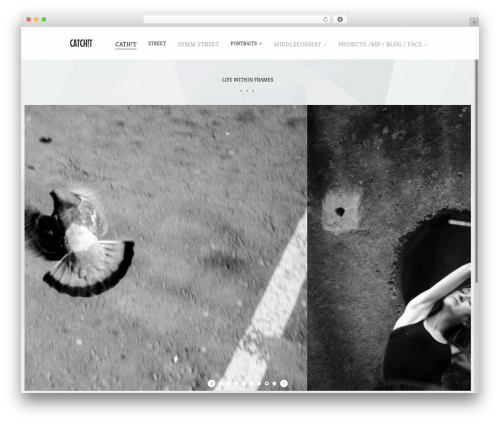The width and height of the screenshot is (500, 423).
Task: Maximize the window with green button
Action: (x=44, y=19)
